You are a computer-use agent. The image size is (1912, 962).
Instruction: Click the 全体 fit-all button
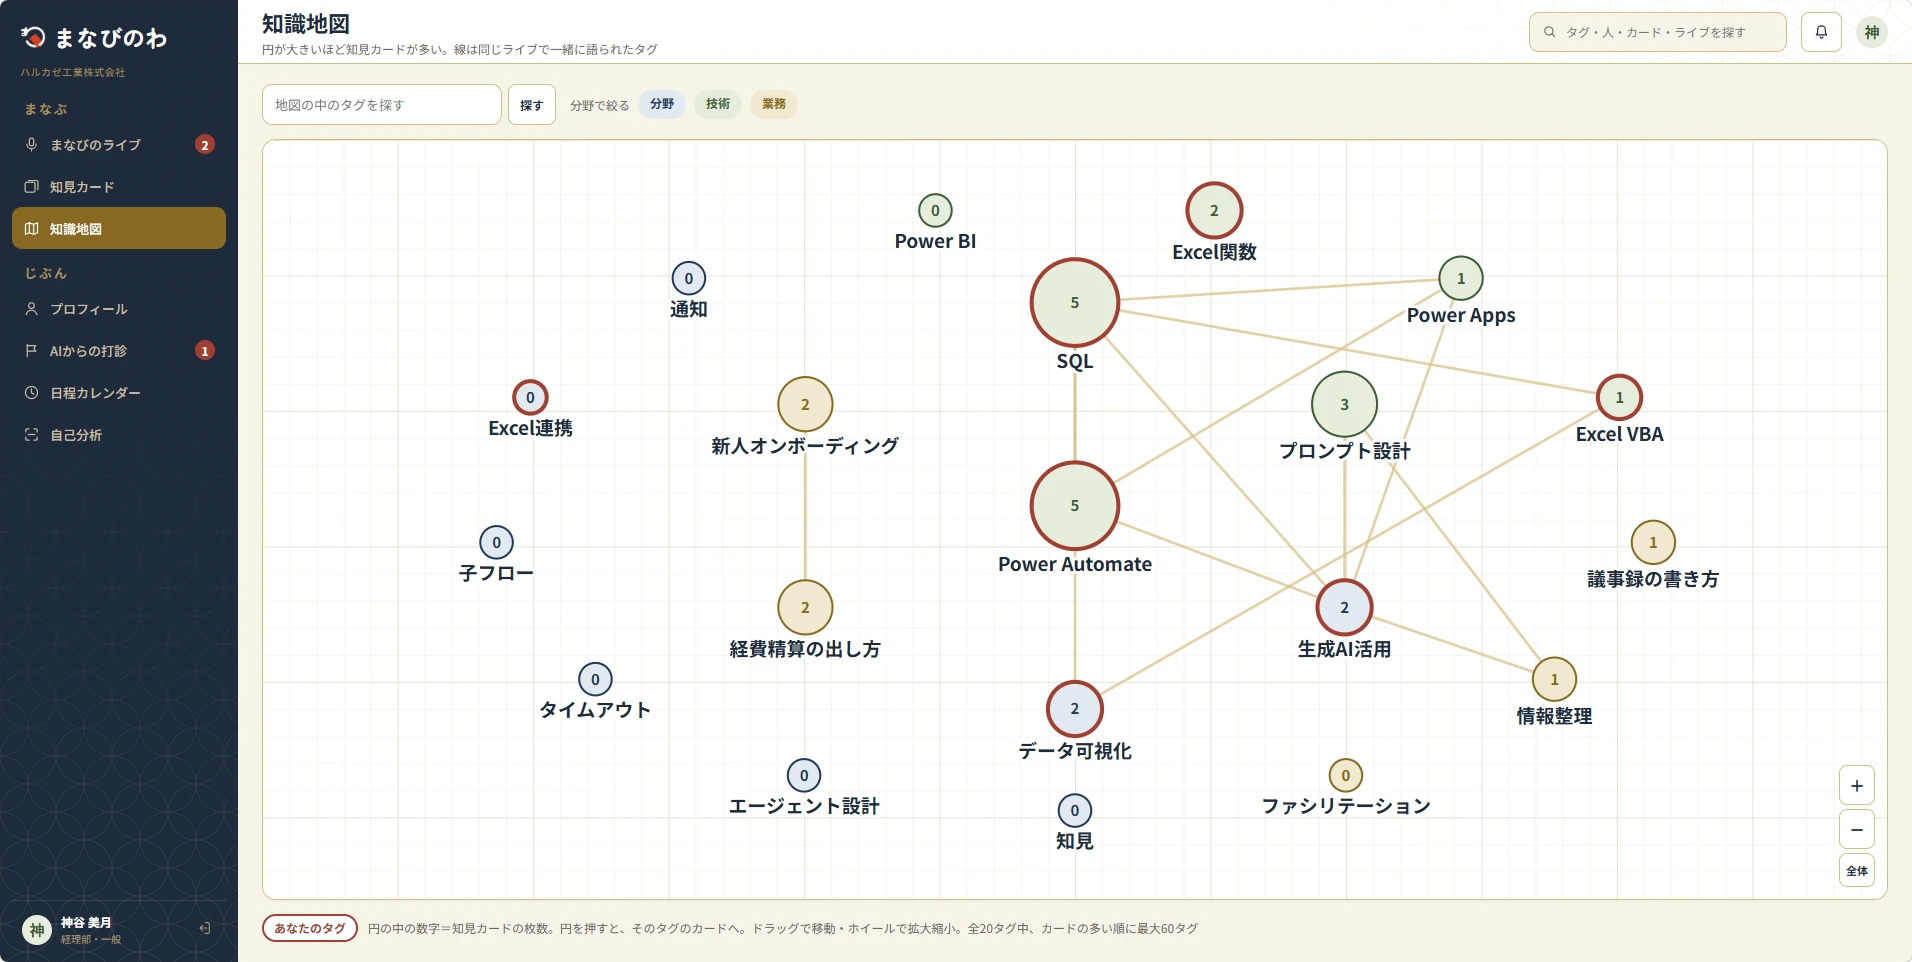point(1857,871)
